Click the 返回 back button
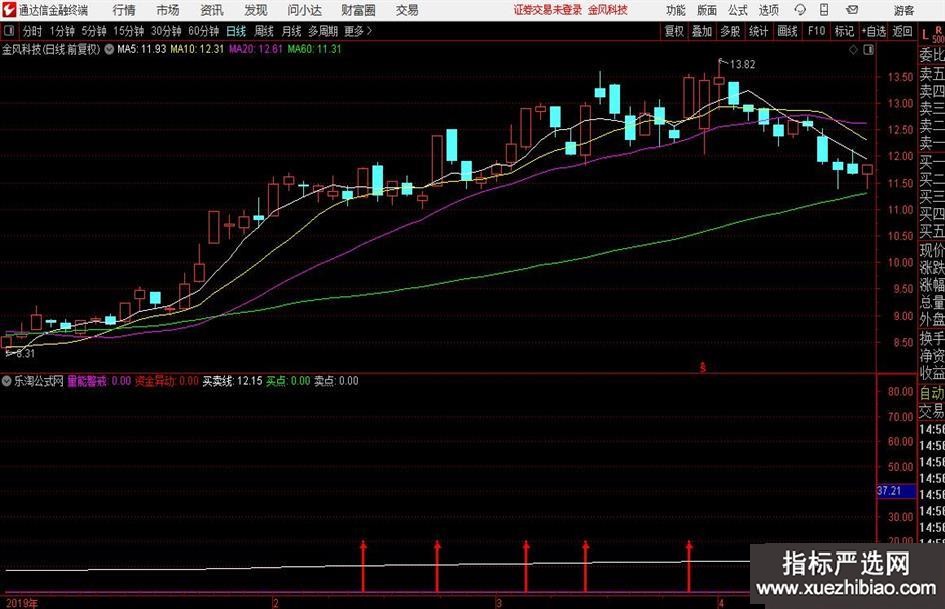Image resolution: width=945 pixels, height=609 pixels. [x=902, y=31]
